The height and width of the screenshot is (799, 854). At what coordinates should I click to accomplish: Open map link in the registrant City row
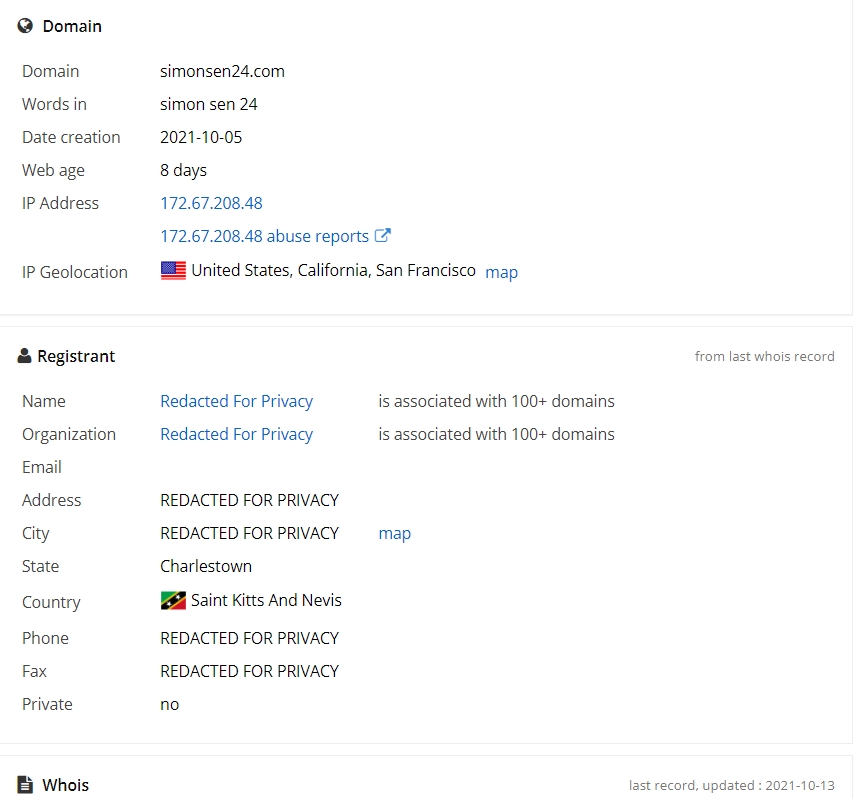coord(394,533)
